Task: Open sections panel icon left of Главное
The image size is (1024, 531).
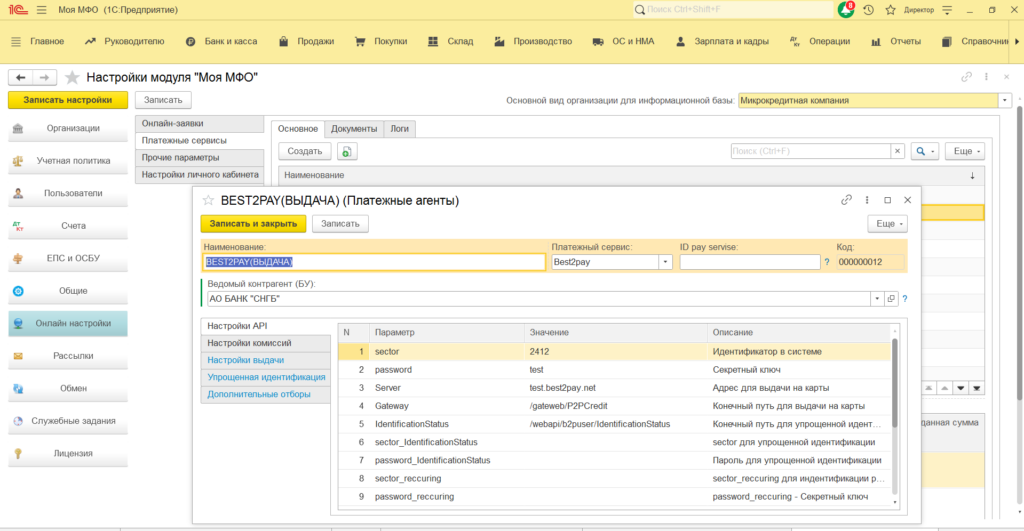Action: (x=16, y=41)
